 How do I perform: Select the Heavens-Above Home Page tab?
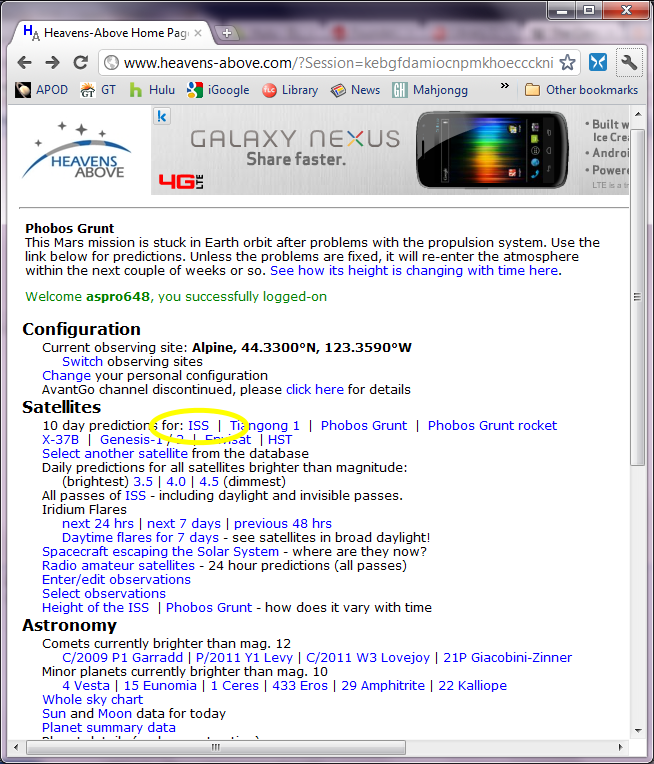point(111,33)
